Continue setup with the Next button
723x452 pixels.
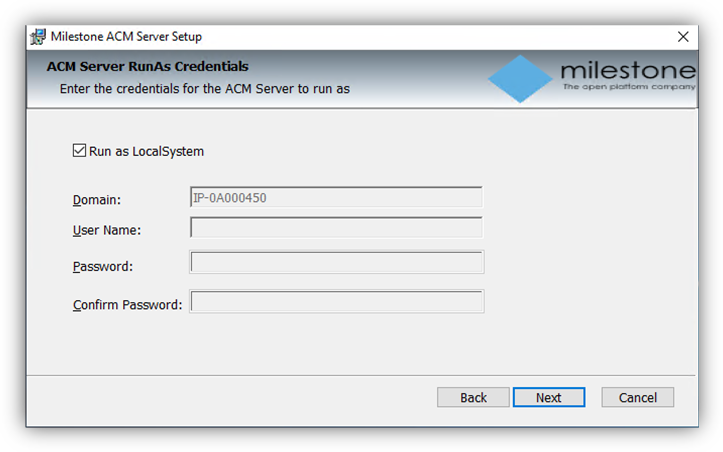tap(549, 397)
